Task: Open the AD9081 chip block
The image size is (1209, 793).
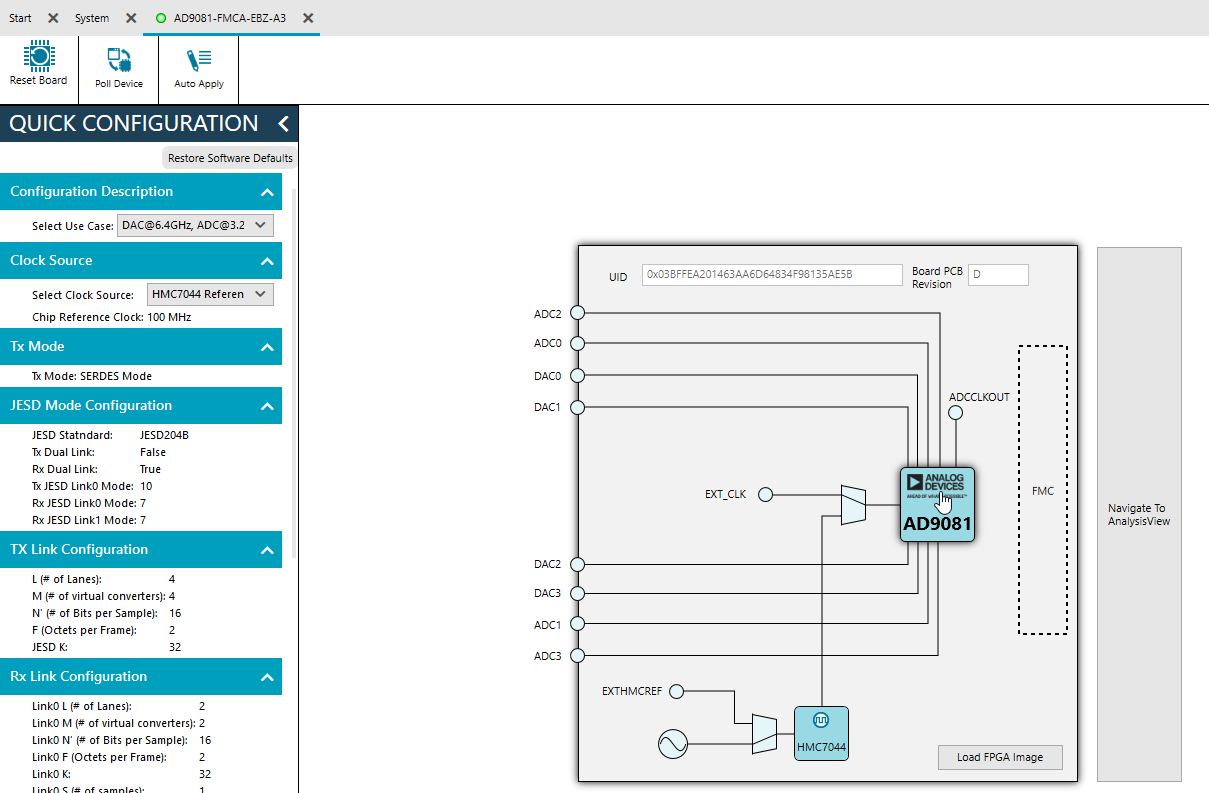Action: point(937,504)
